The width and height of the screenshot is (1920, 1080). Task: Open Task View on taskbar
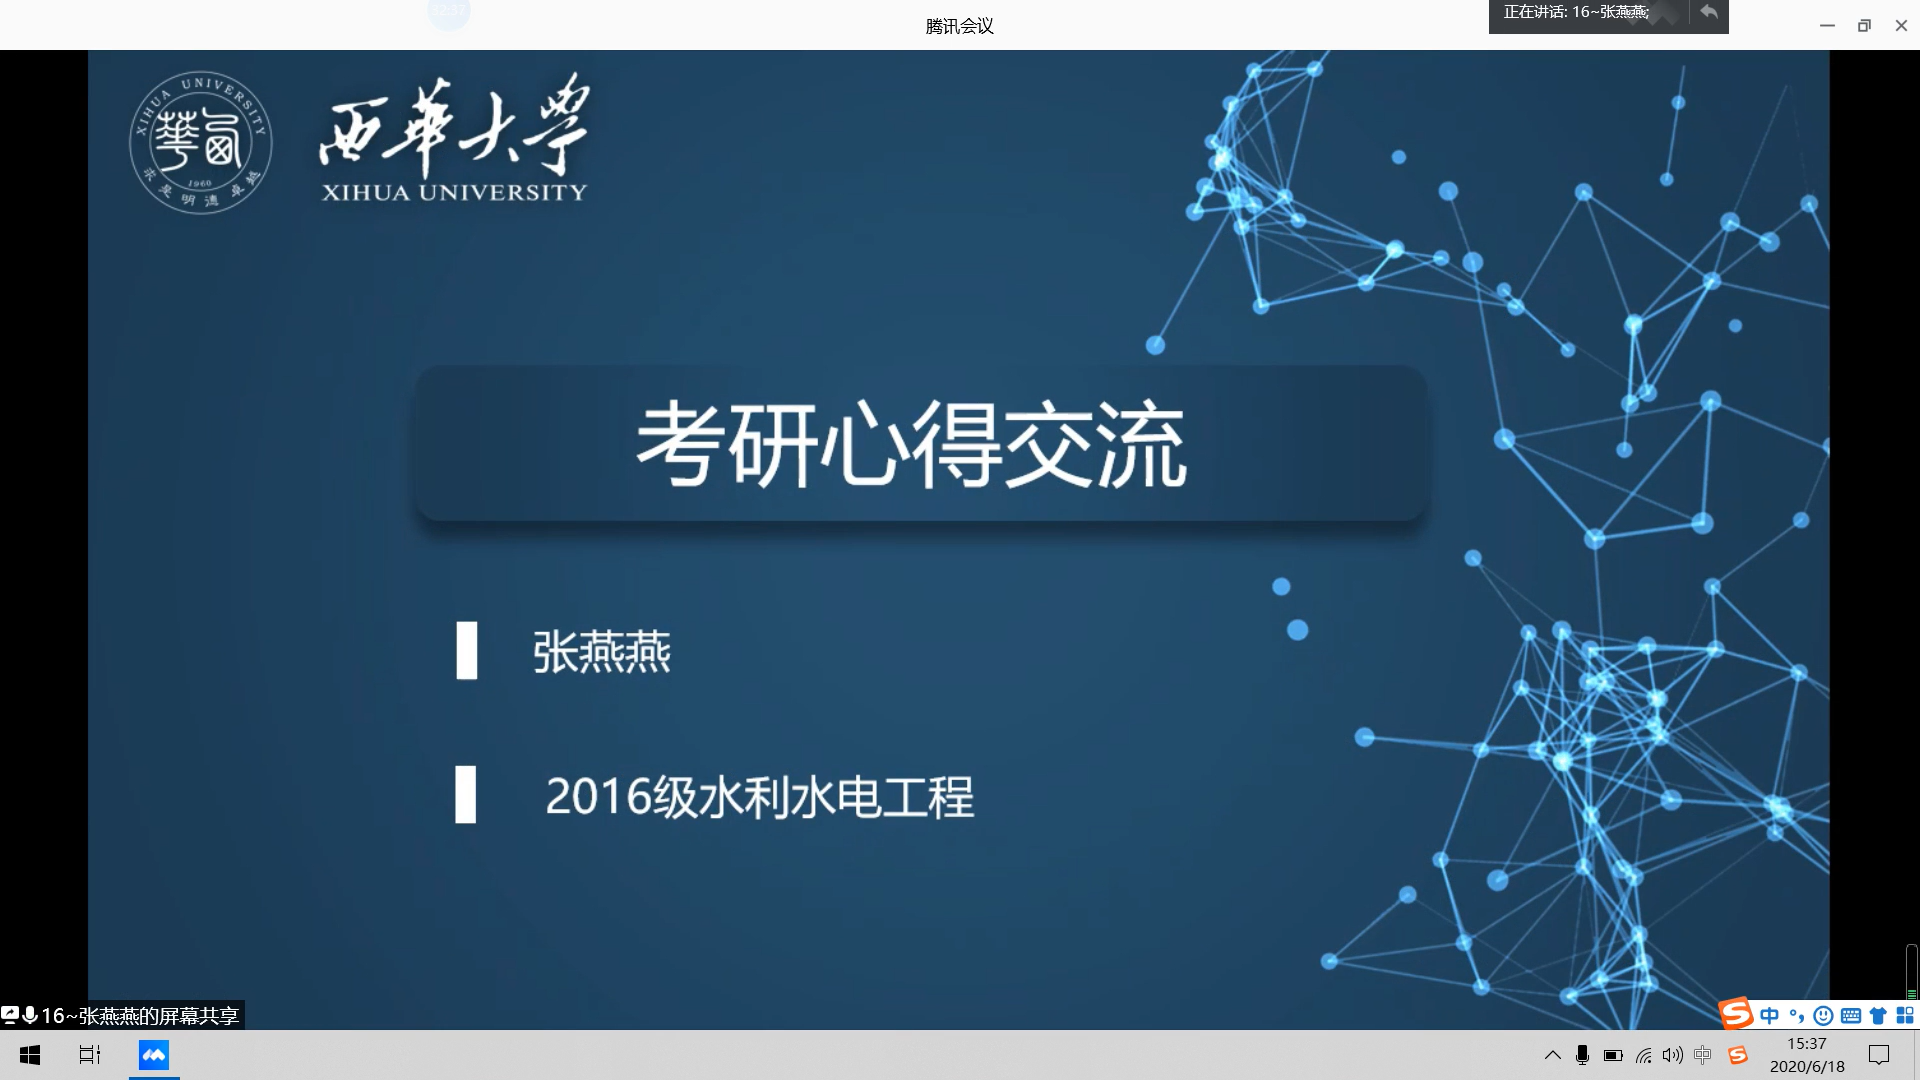[90, 1055]
